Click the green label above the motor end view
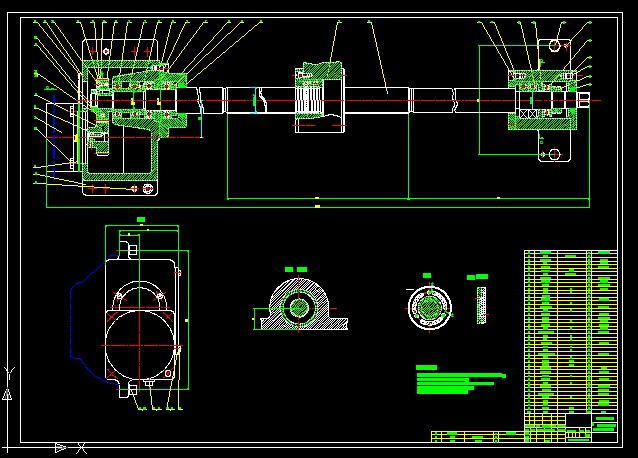Image resolution: width=638 pixels, height=458 pixels. point(140,218)
